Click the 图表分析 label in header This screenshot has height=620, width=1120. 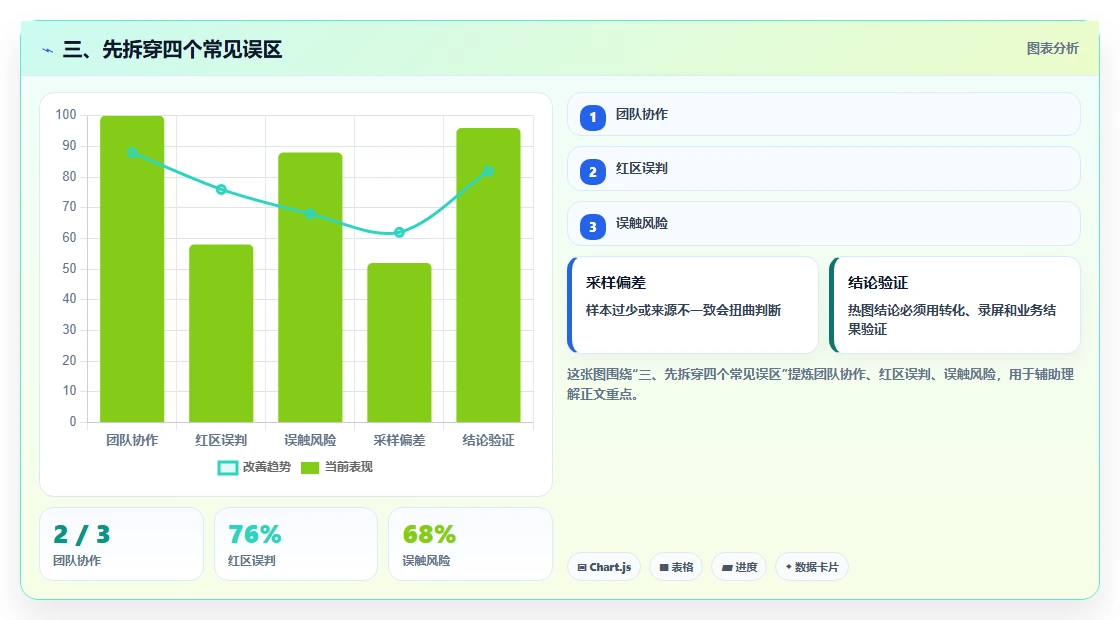pos(1052,49)
